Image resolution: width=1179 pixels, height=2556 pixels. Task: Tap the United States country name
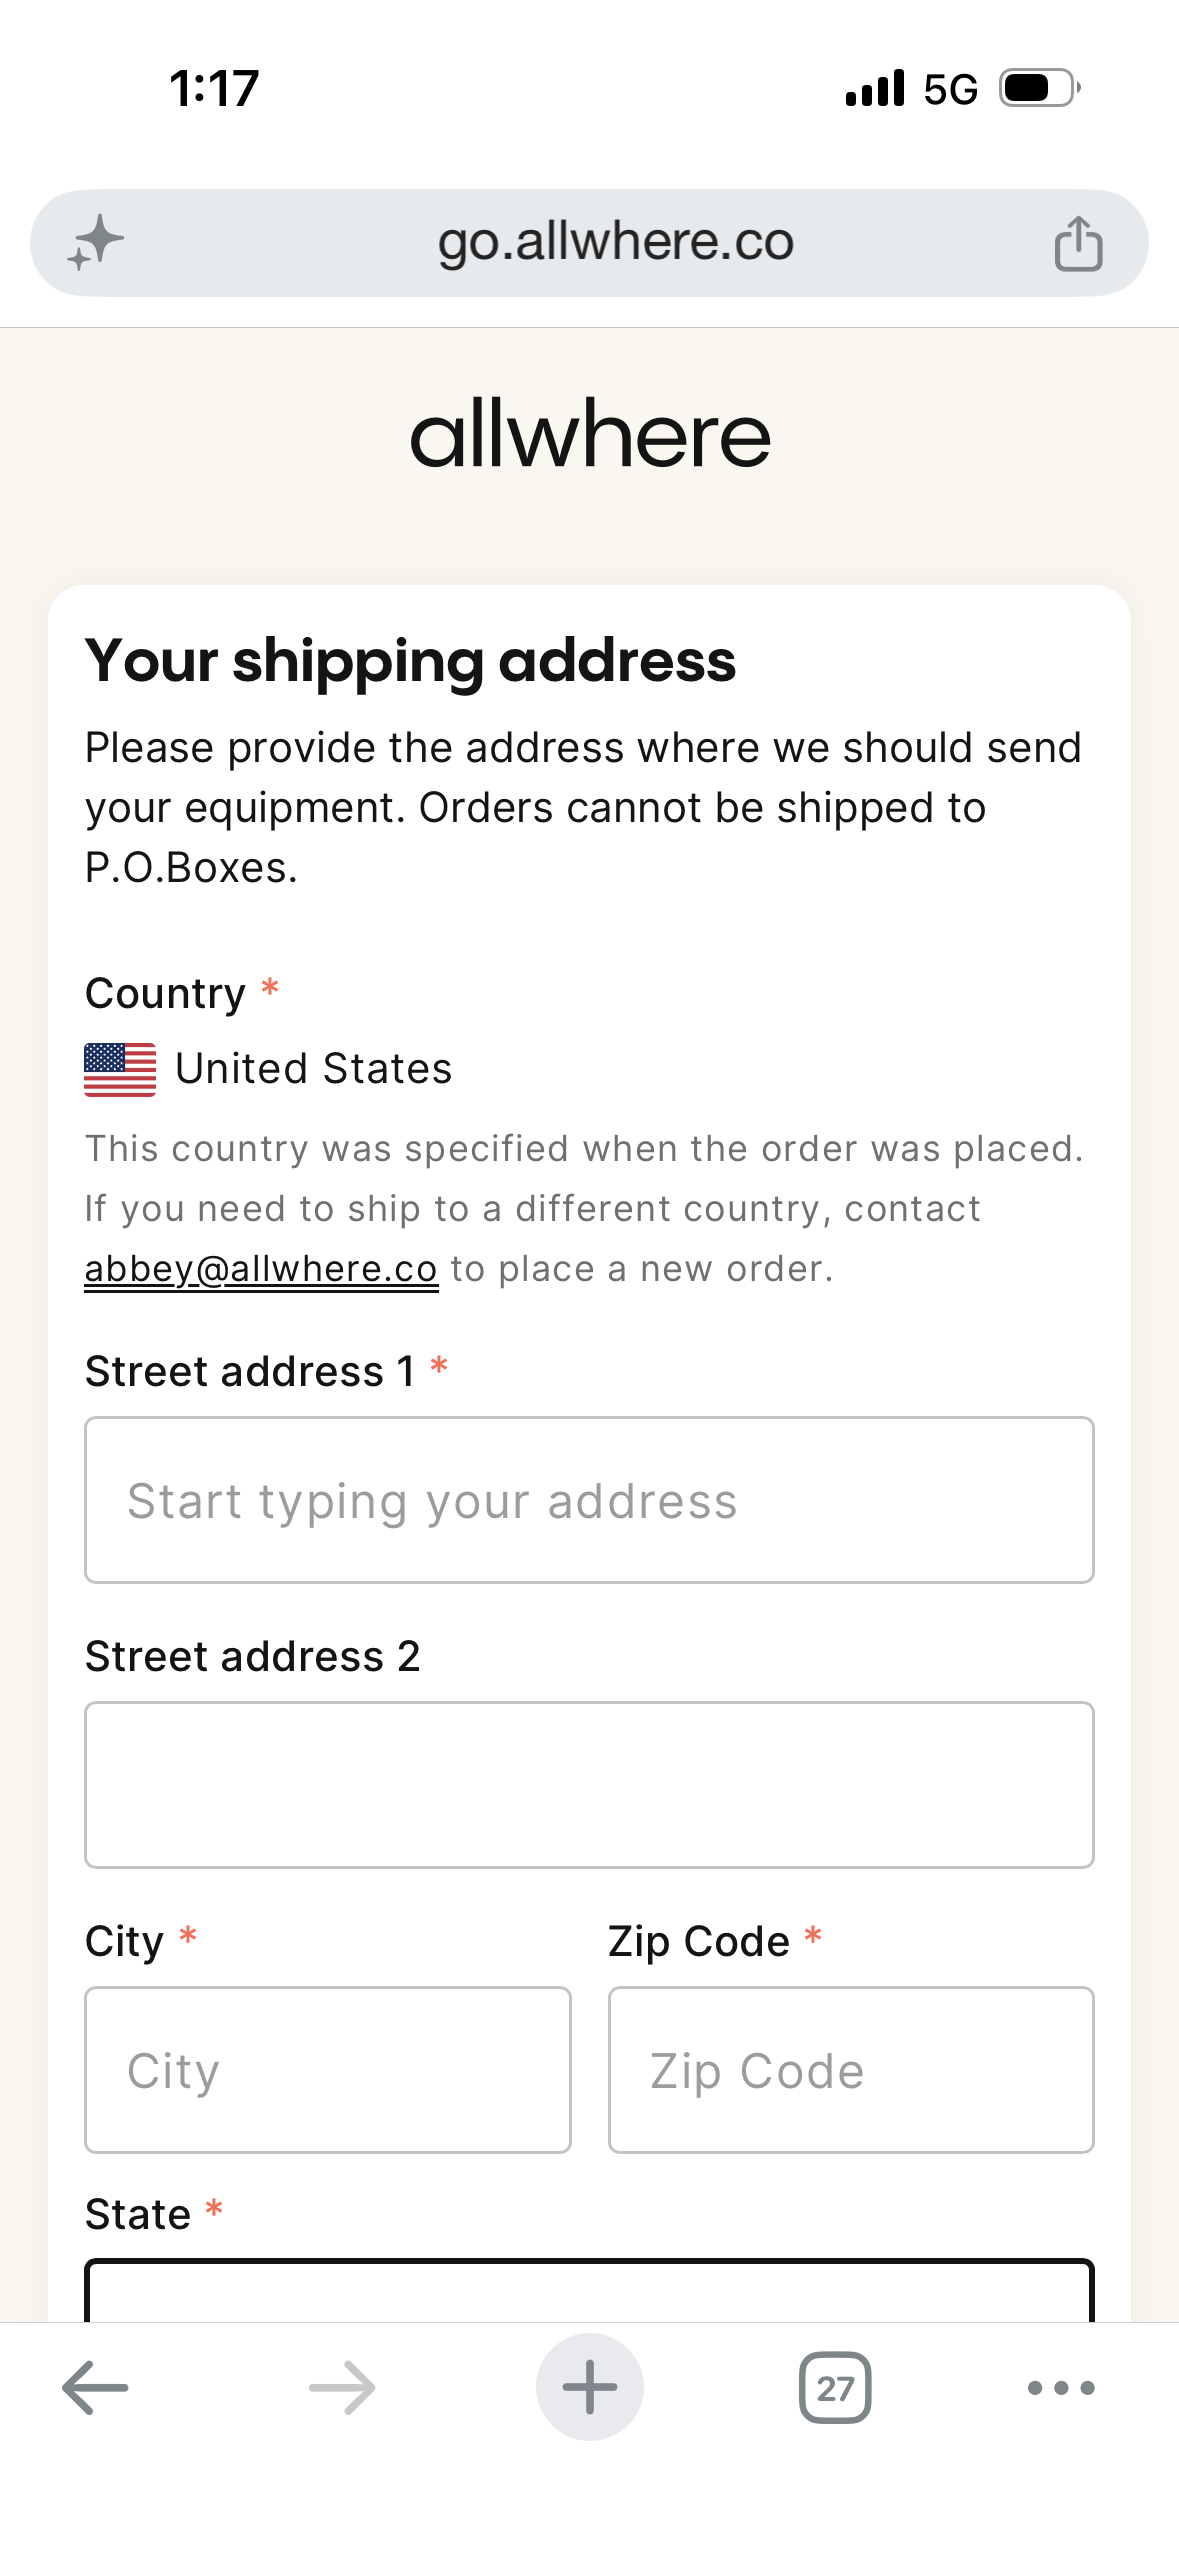tap(314, 1069)
